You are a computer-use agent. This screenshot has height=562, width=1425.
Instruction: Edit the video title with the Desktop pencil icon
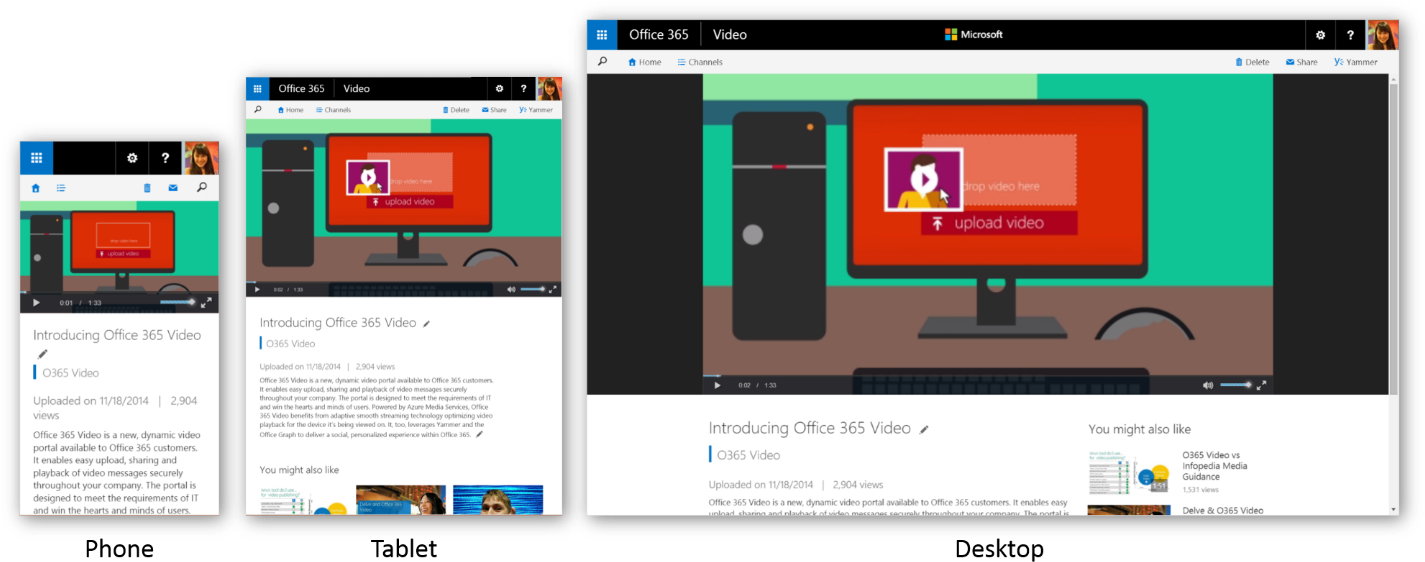tap(924, 429)
